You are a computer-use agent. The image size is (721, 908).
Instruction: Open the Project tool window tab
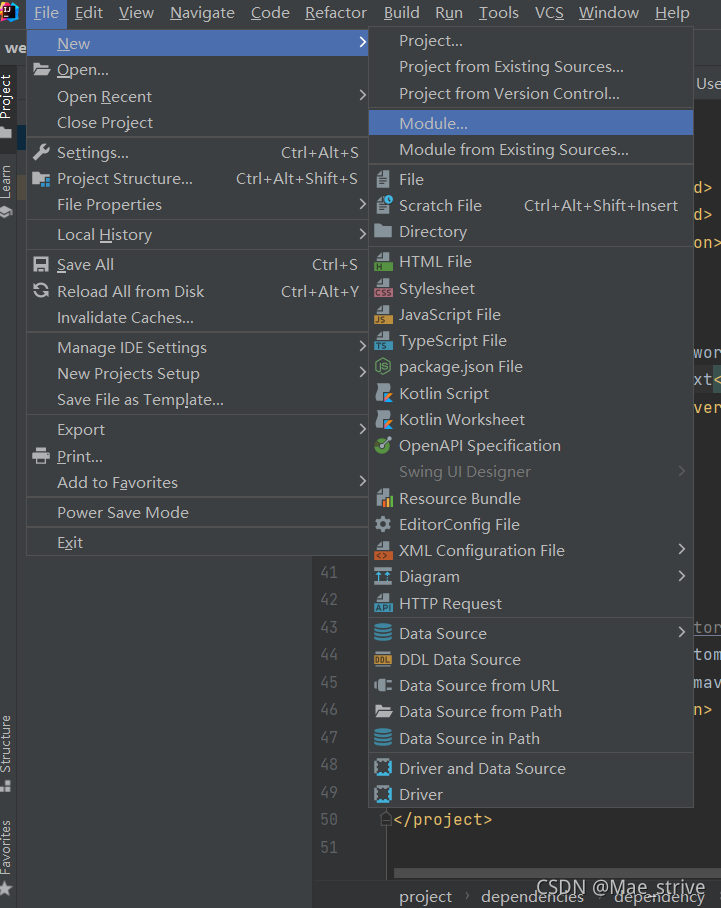pyautogui.click(x=6, y=105)
